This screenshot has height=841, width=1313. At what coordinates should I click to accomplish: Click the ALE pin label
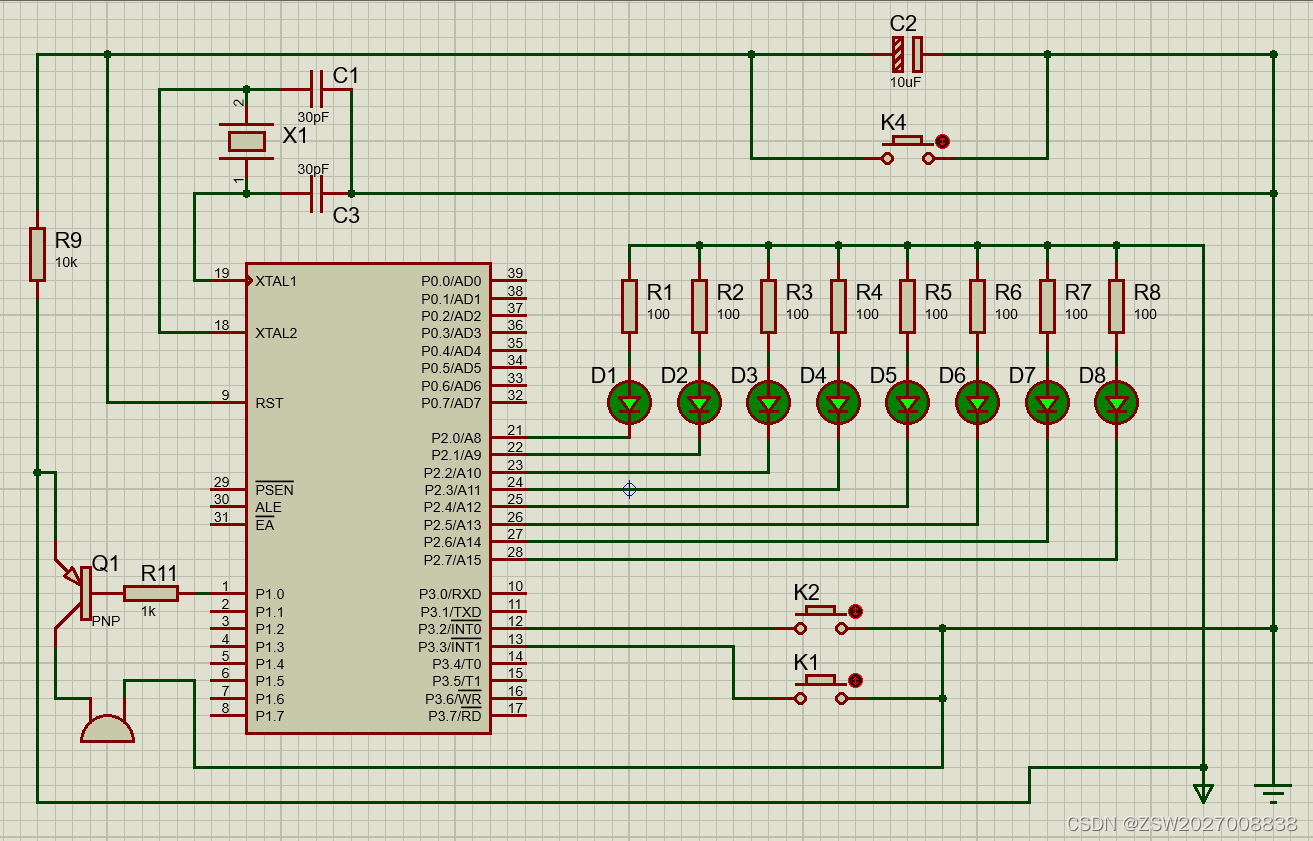[268, 507]
